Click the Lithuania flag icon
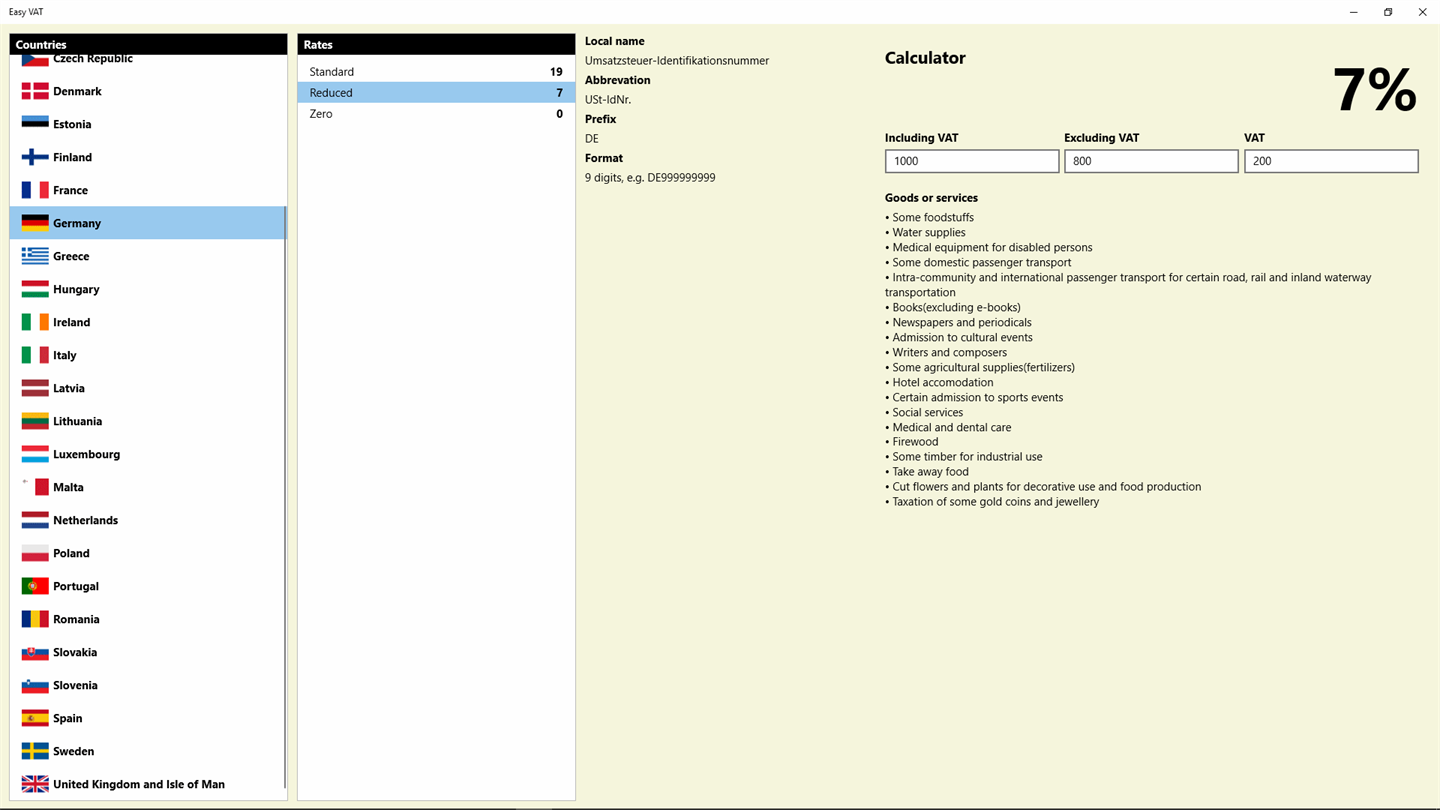Image resolution: width=1440 pixels, height=810 pixels. coord(35,421)
